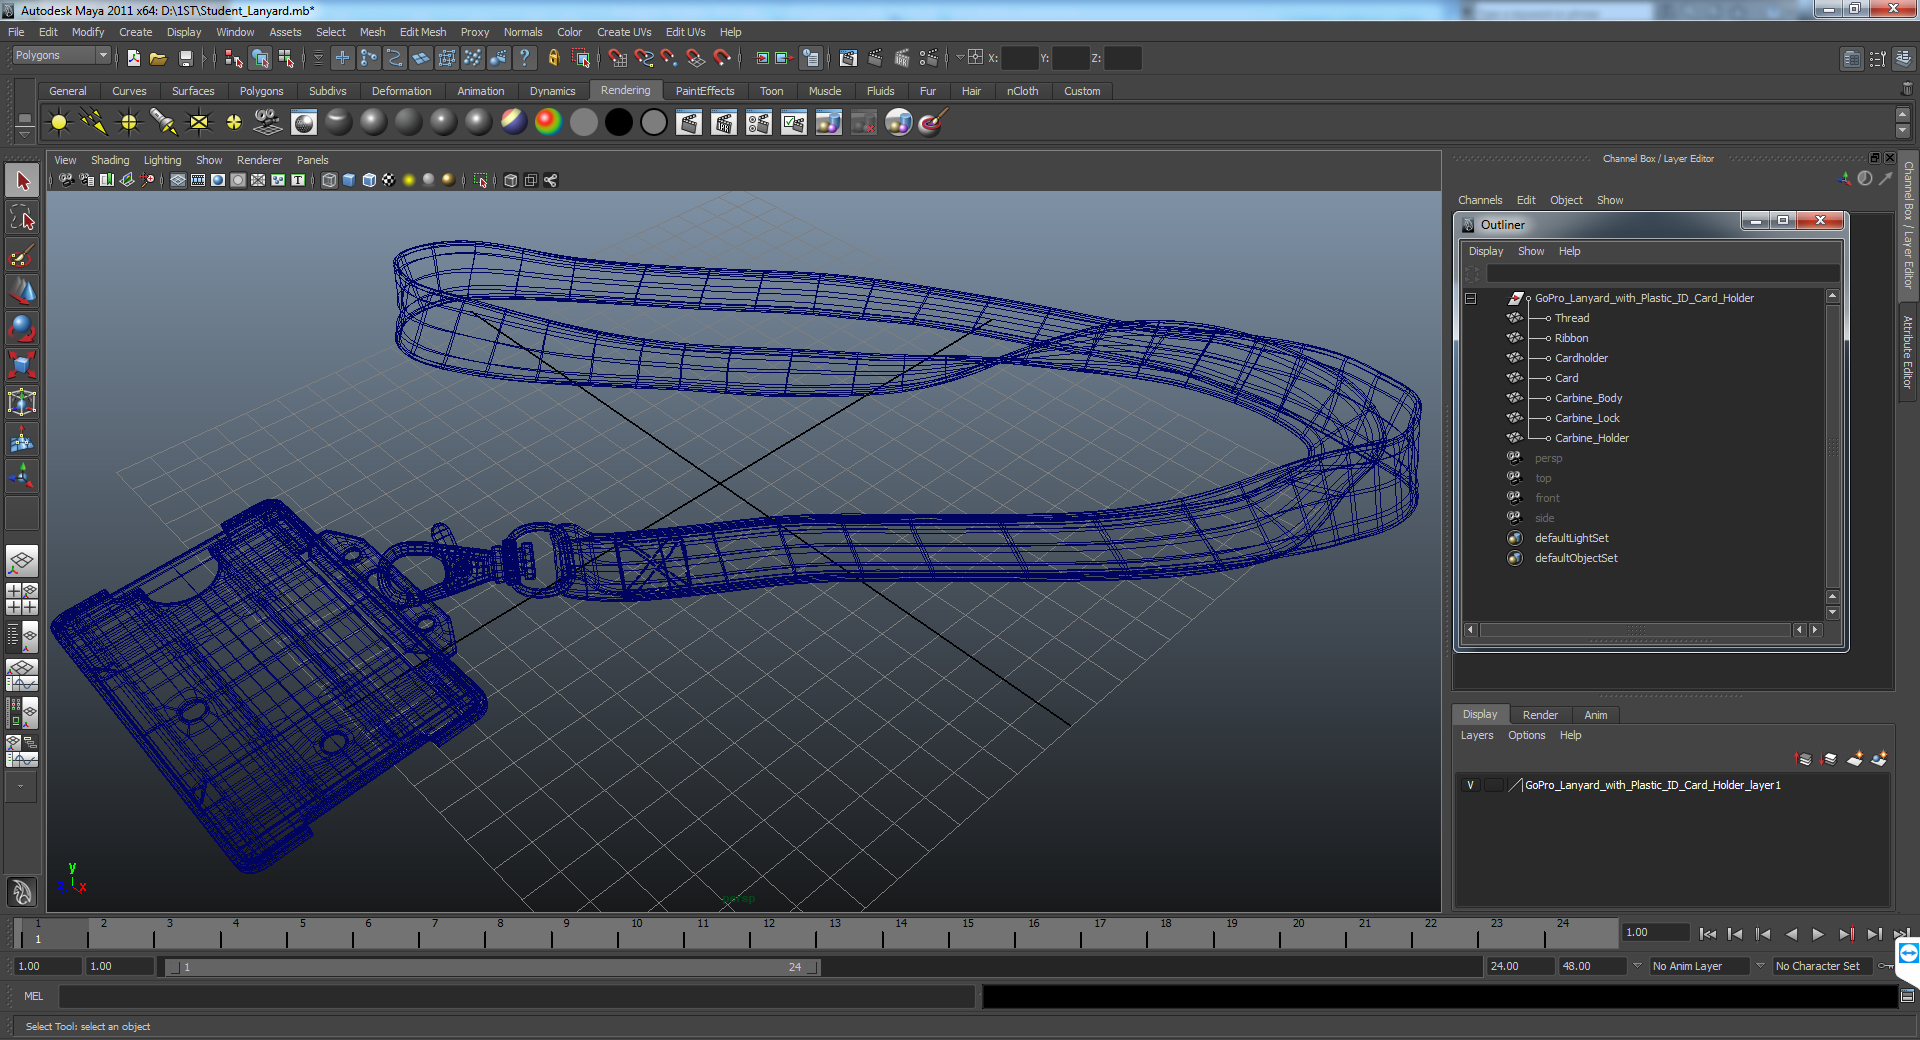Choose the Rotate tool sphere icon
Viewport: 1920px width, 1040px height.
[x=22, y=328]
